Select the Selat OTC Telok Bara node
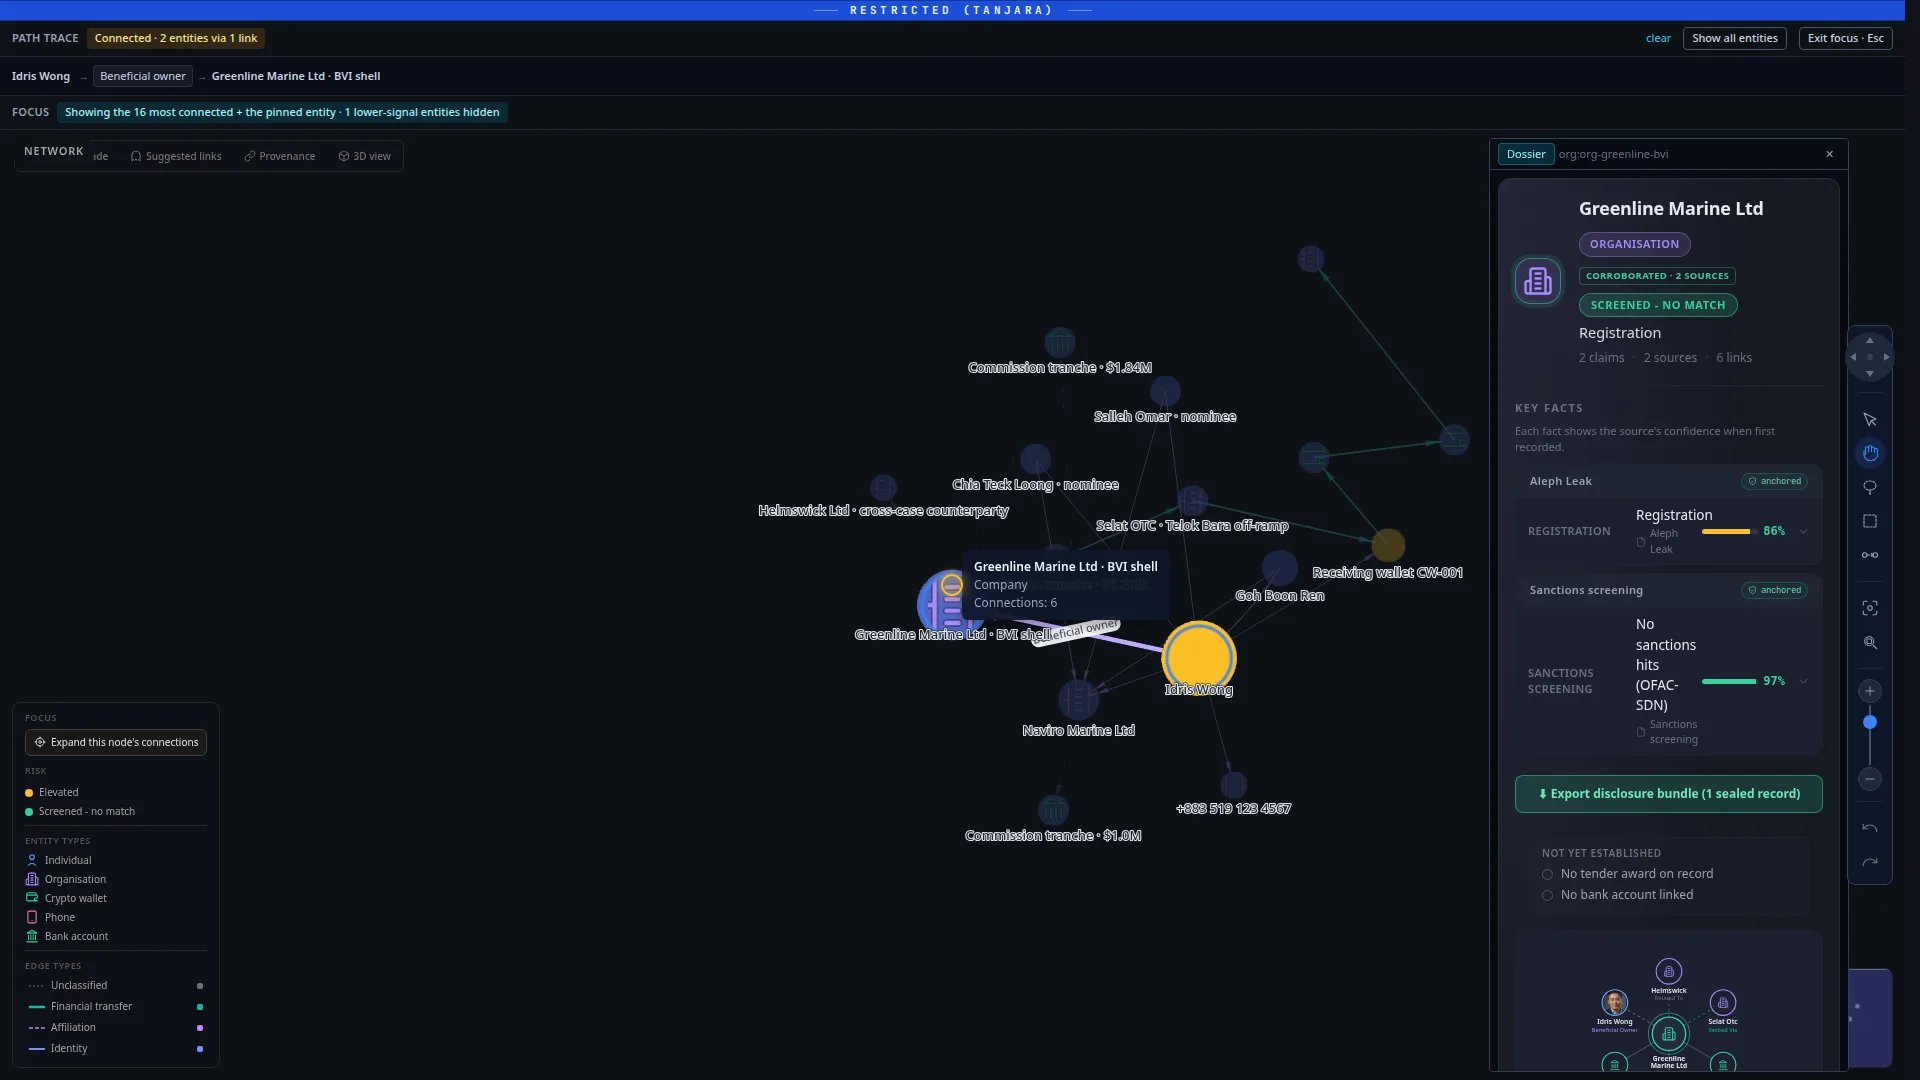This screenshot has width=1920, height=1080. [1191, 500]
